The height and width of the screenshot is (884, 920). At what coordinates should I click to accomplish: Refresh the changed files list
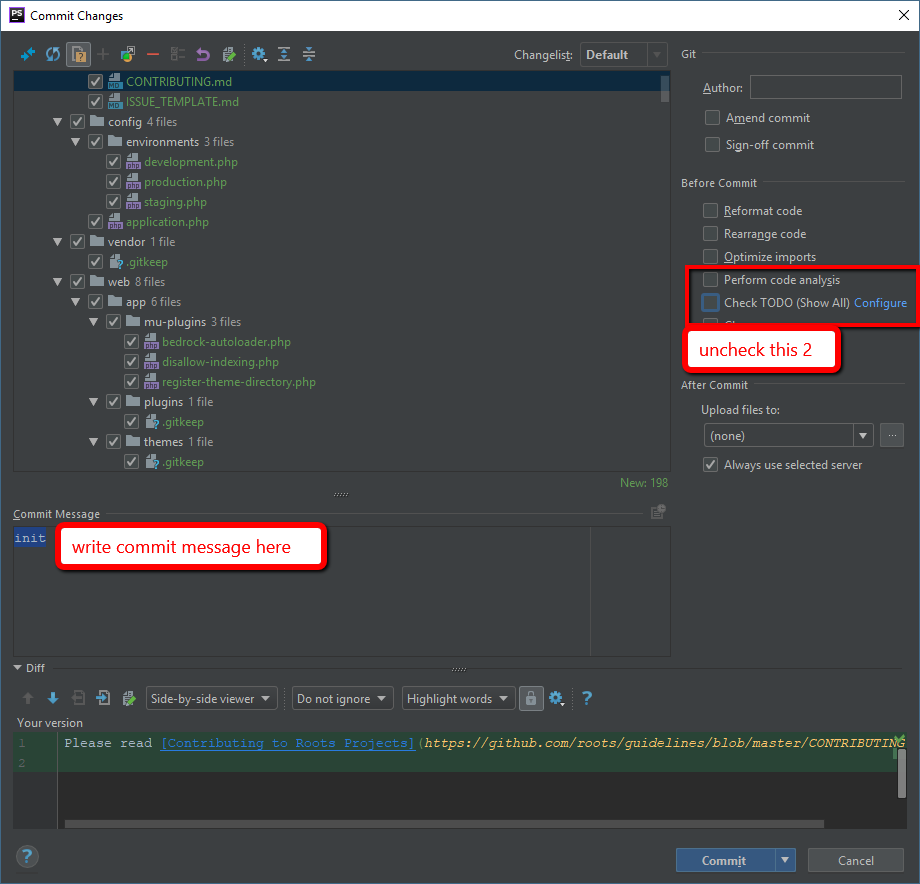tap(52, 54)
